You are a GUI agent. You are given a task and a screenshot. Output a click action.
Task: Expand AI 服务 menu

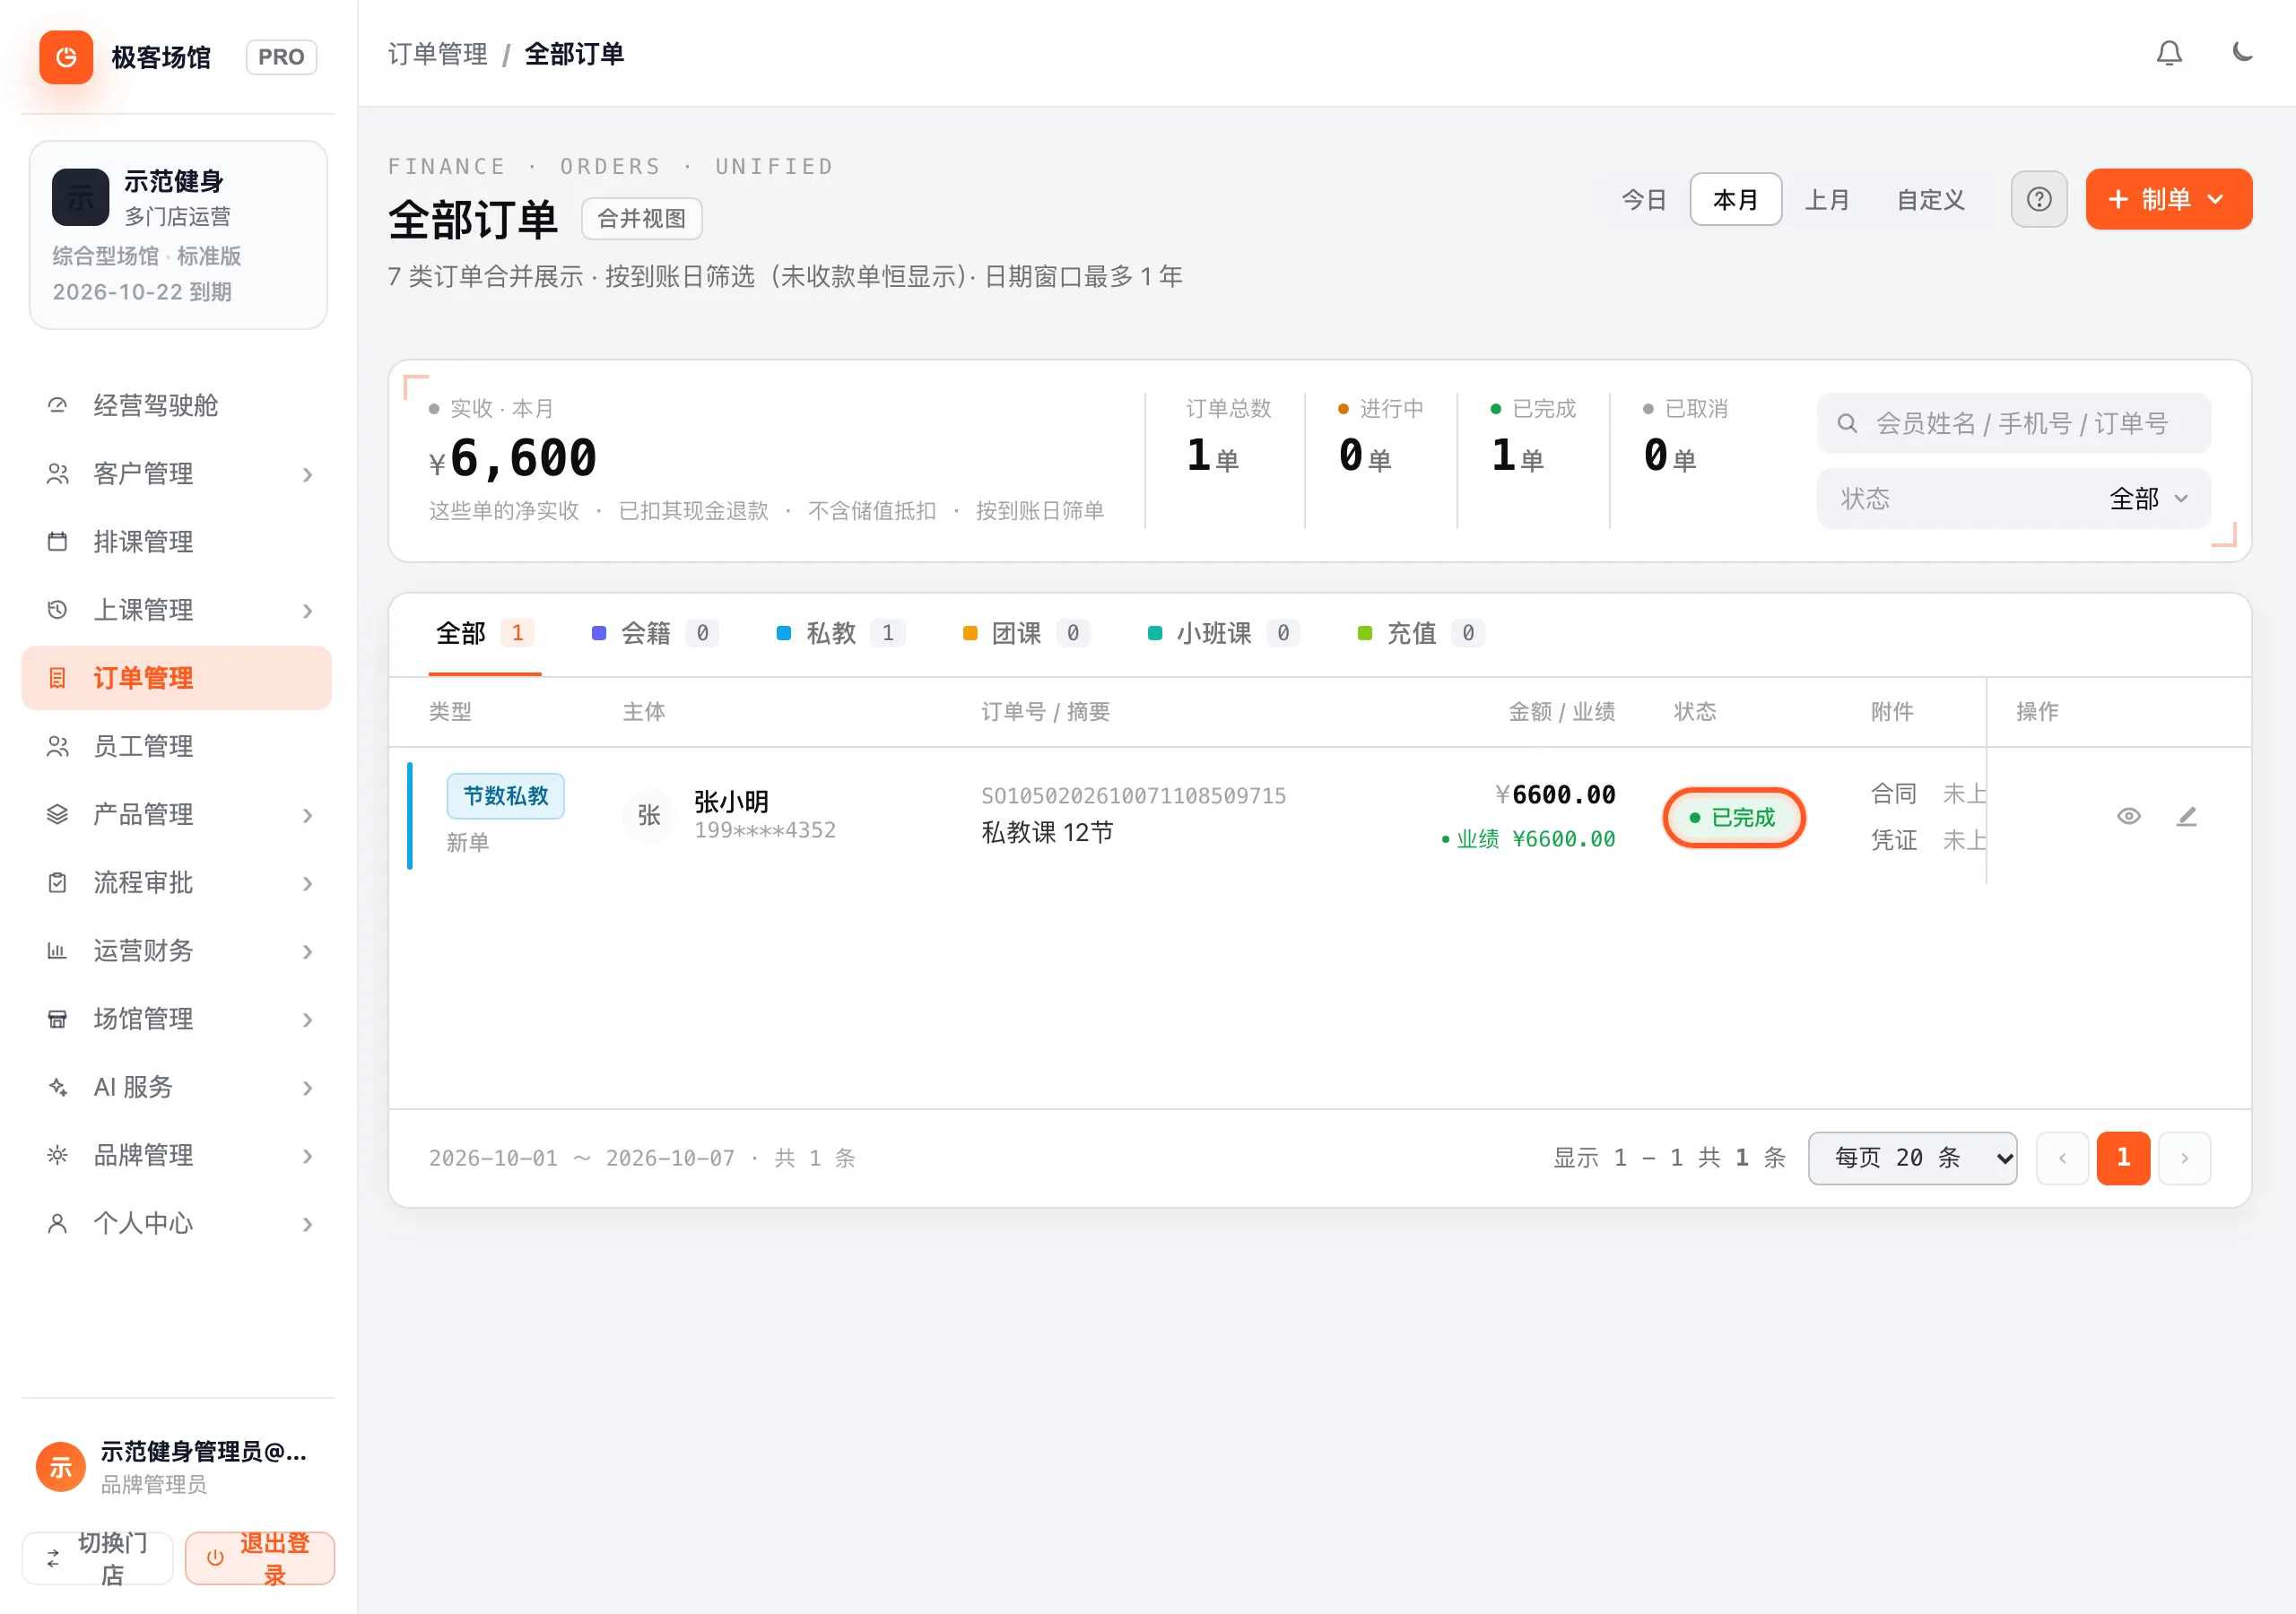[177, 1086]
